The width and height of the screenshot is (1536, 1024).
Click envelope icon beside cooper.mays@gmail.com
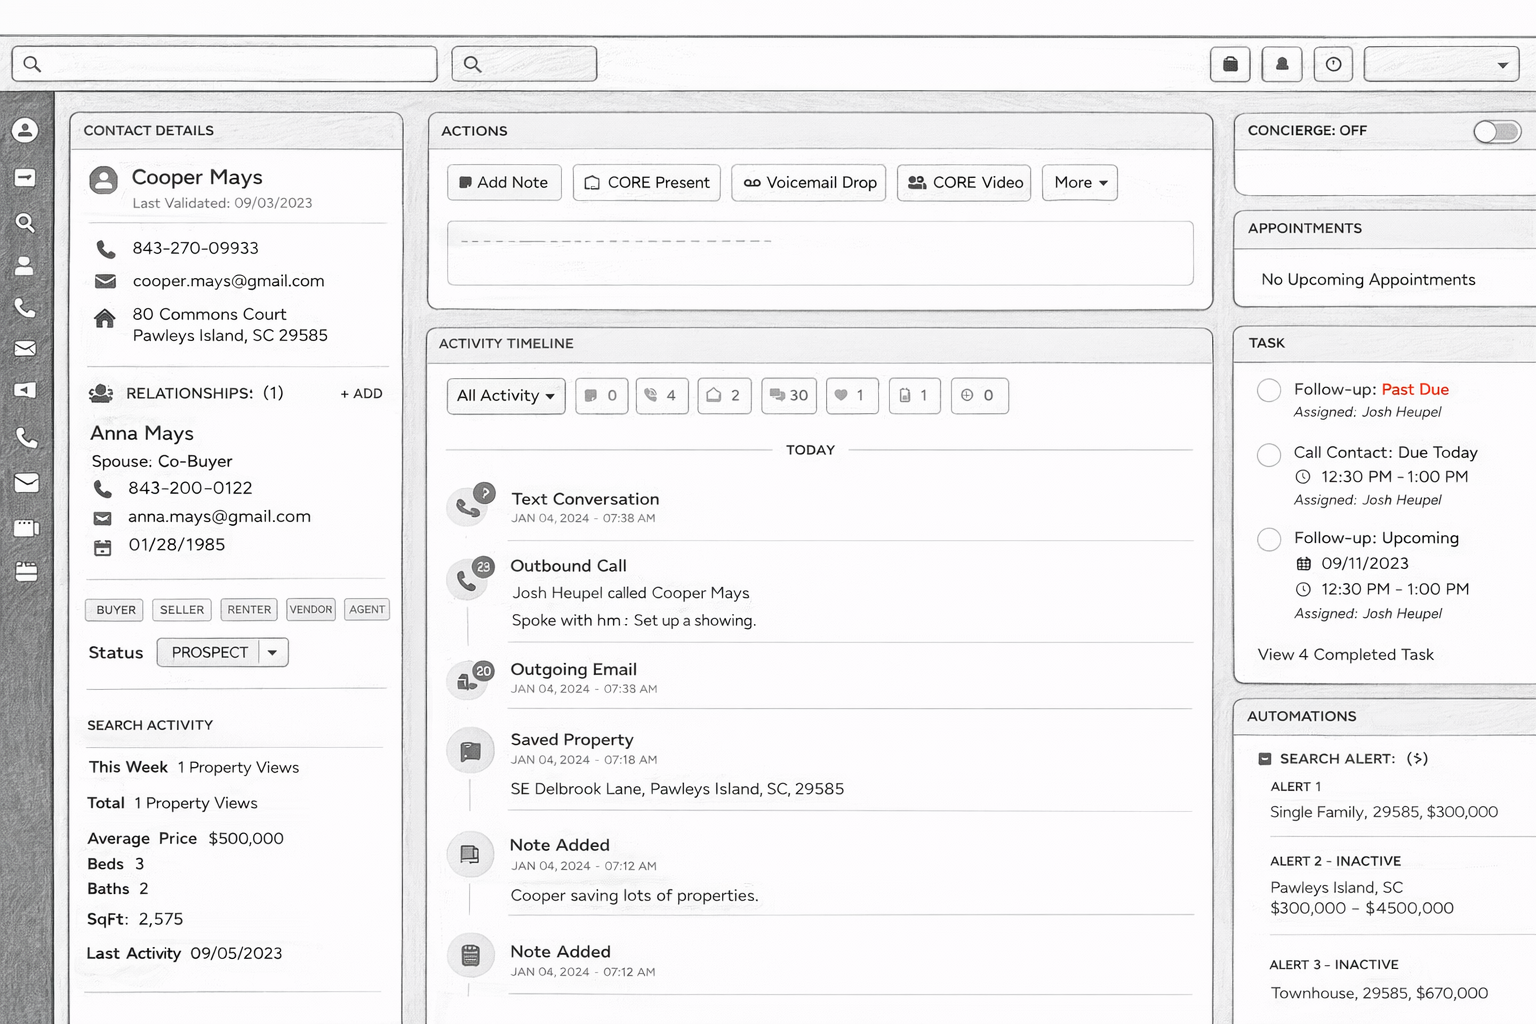tap(105, 281)
